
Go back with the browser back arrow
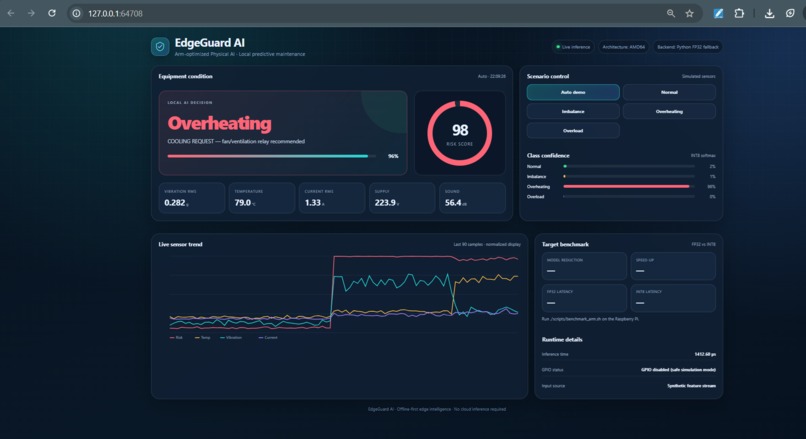click(11, 13)
